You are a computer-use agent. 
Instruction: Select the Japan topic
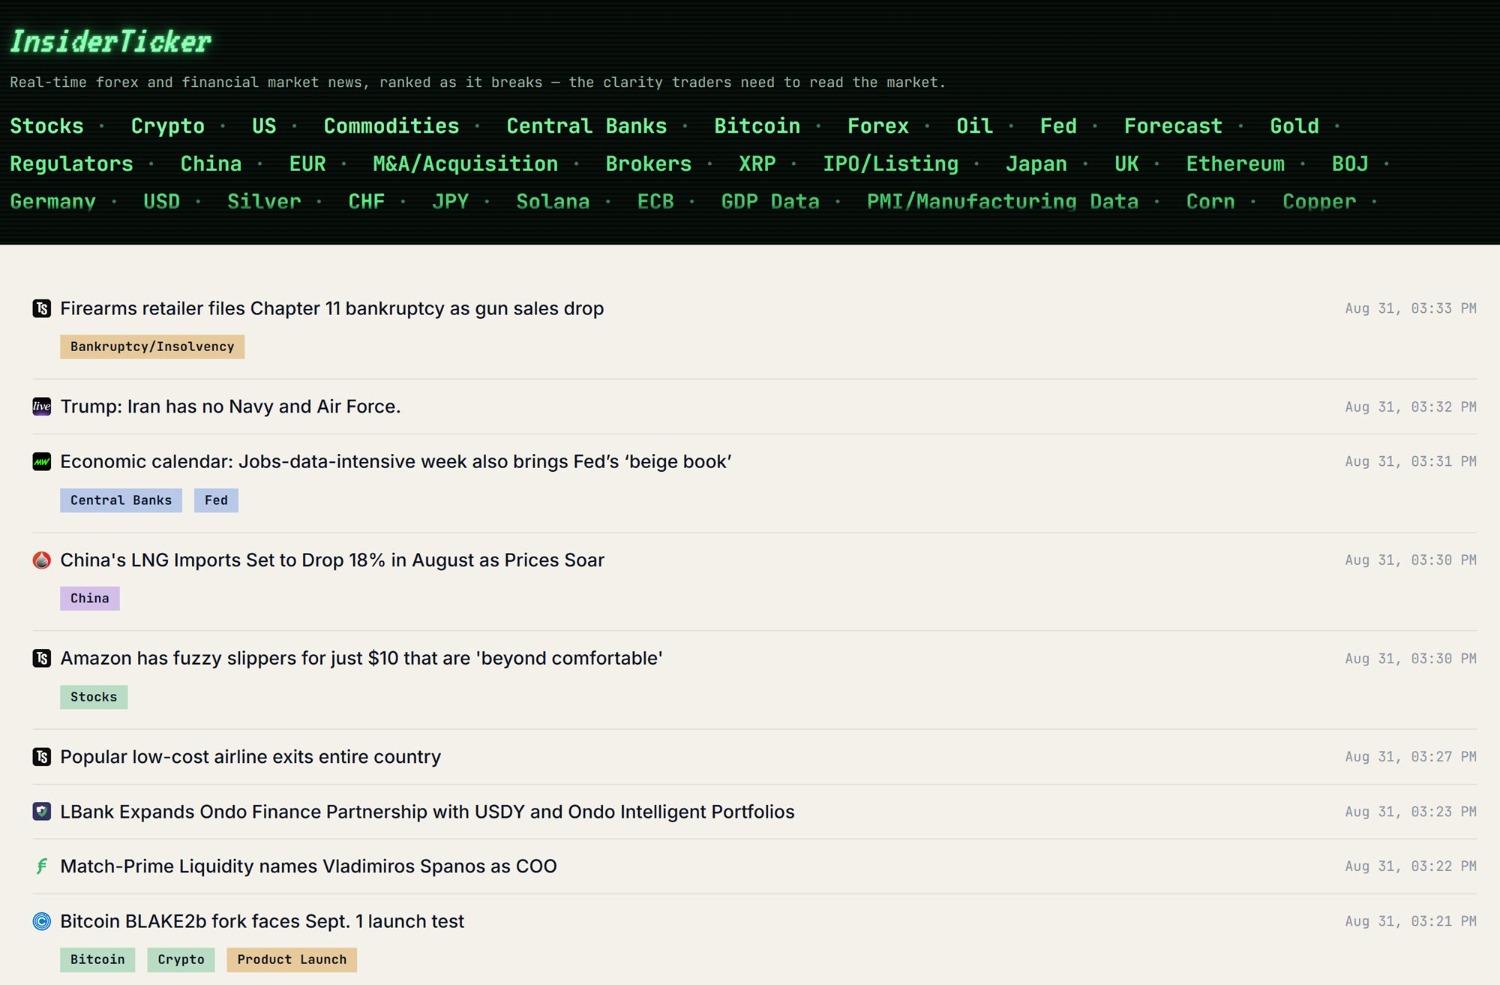(x=1036, y=164)
